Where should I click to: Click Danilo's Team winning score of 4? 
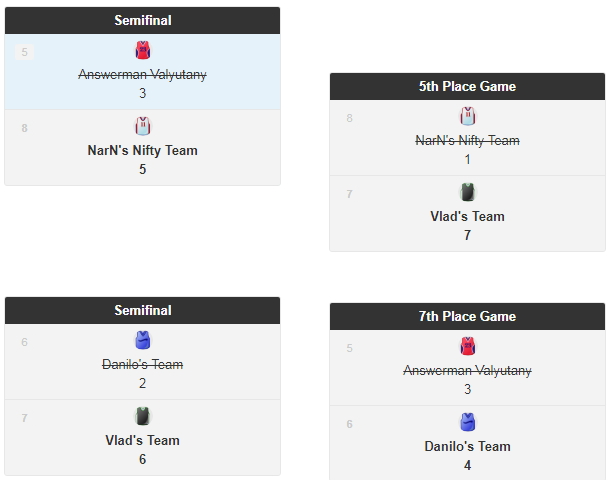tap(467, 466)
